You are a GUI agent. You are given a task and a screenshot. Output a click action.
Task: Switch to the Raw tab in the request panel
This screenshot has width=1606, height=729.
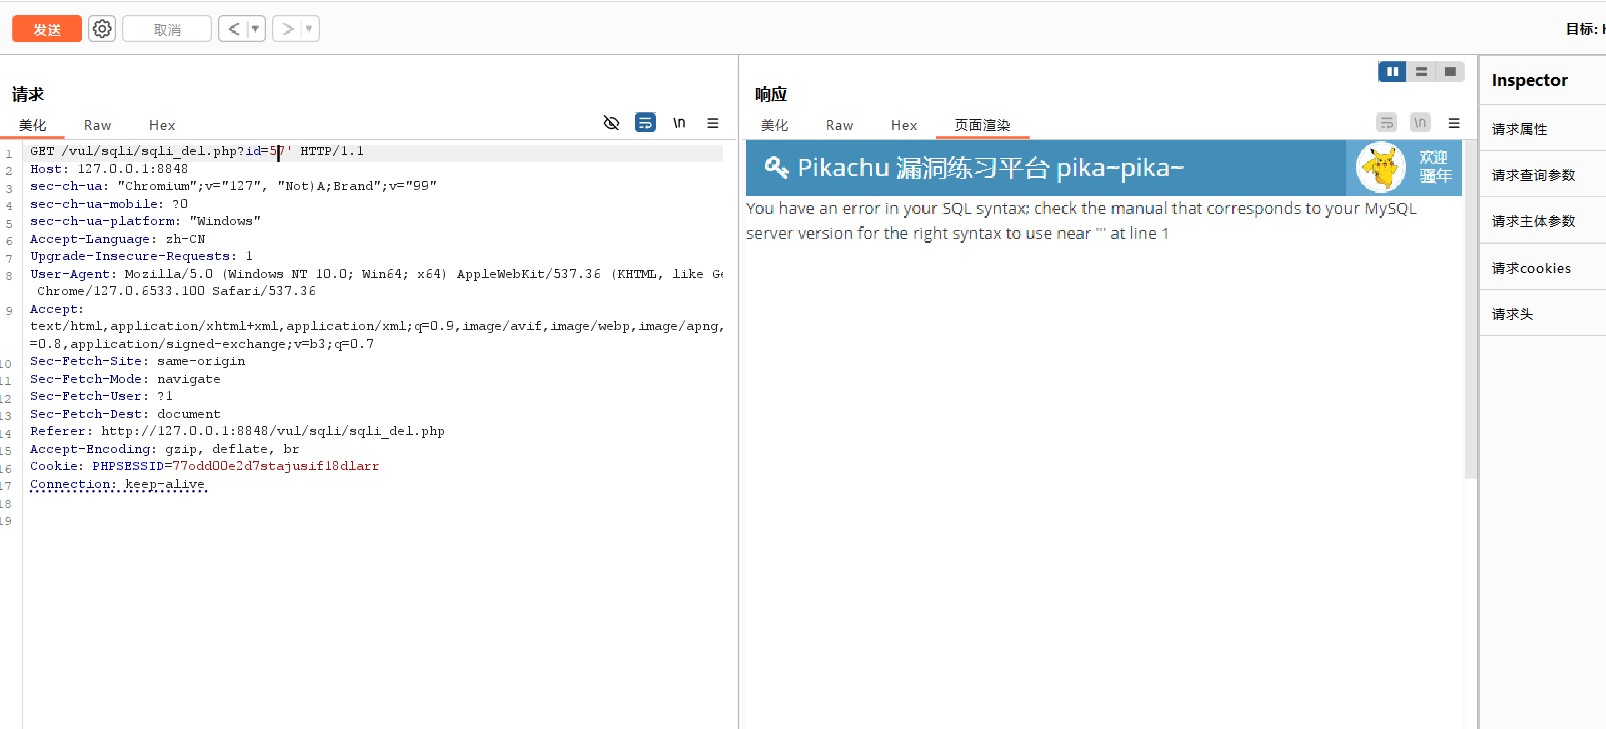click(x=97, y=125)
